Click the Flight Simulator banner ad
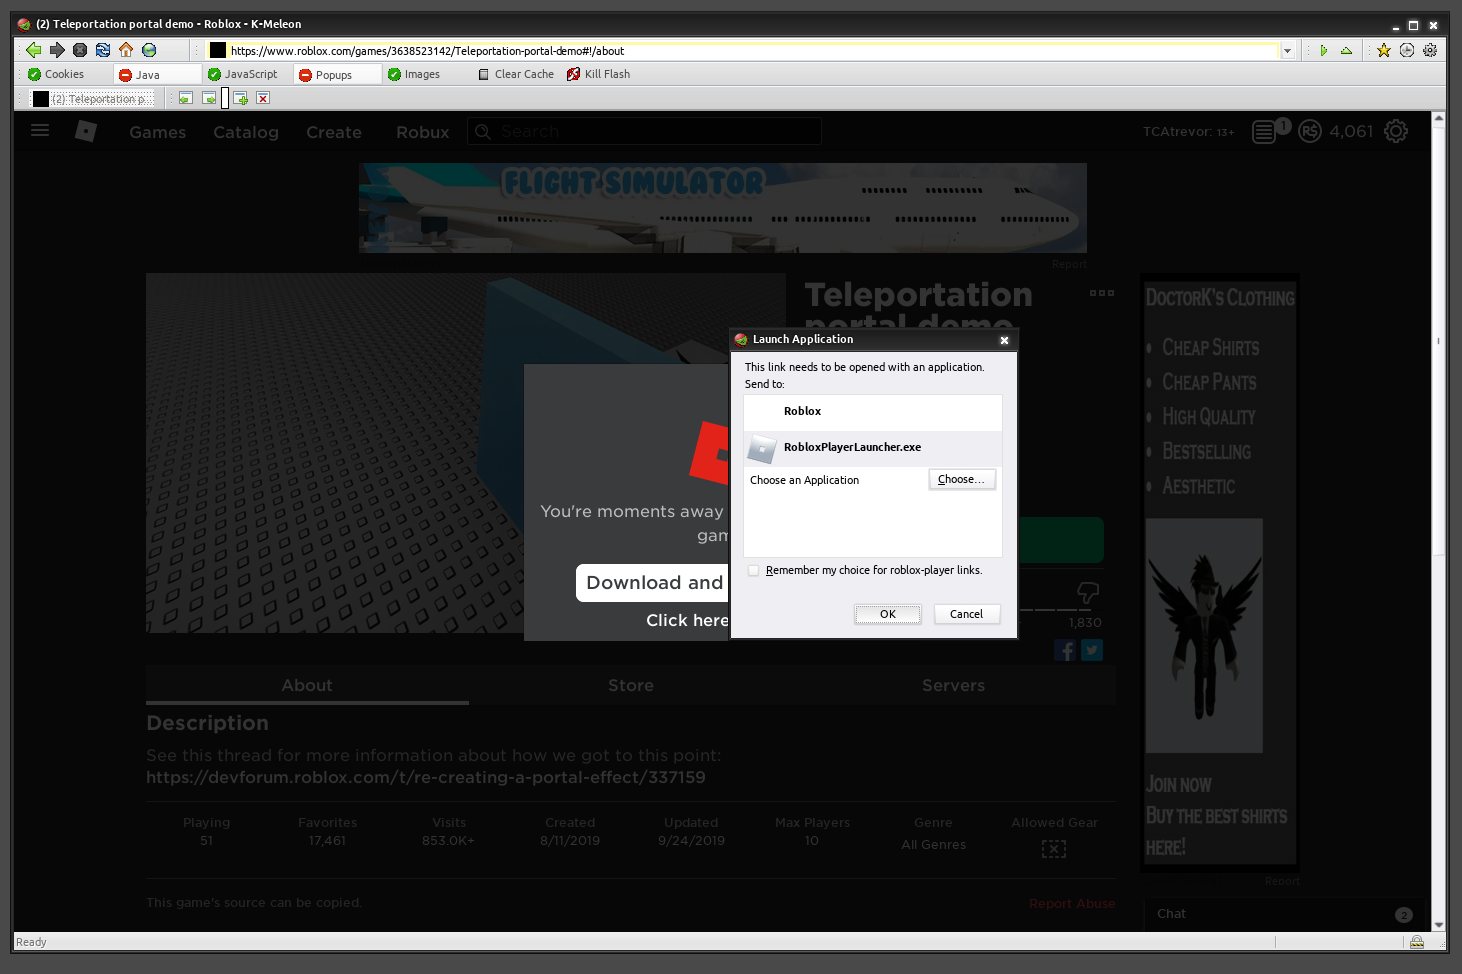1462x974 pixels. pyautogui.click(x=723, y=208)
